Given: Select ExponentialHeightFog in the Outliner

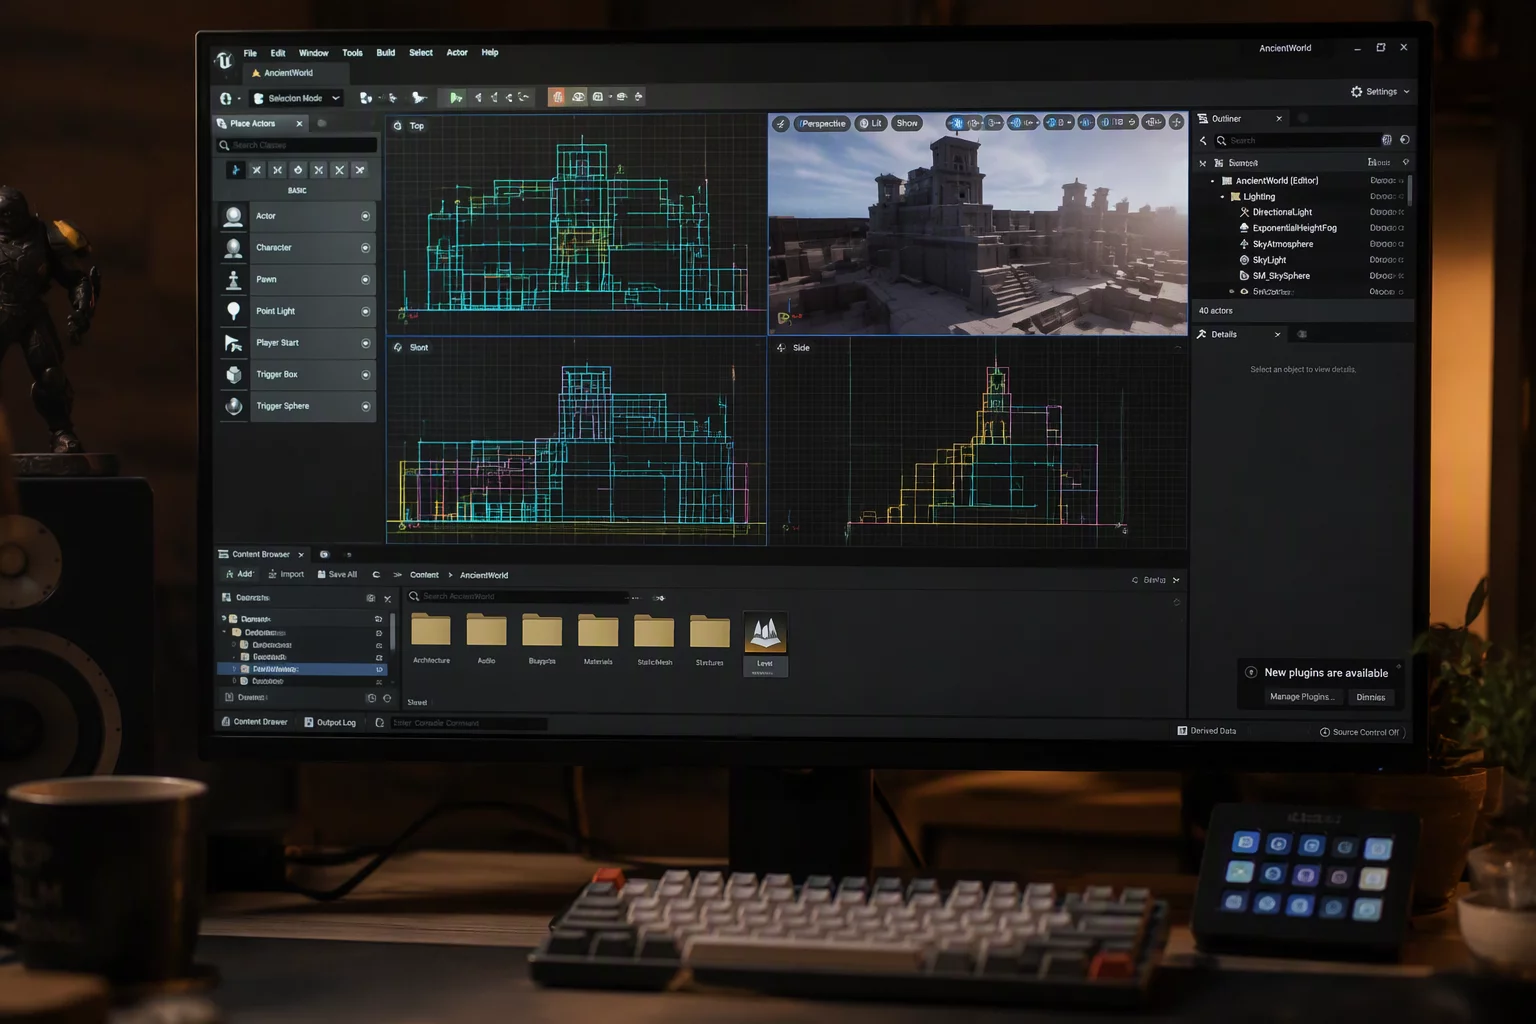Looking at the screenshot, I should [x=1294, y=228].
